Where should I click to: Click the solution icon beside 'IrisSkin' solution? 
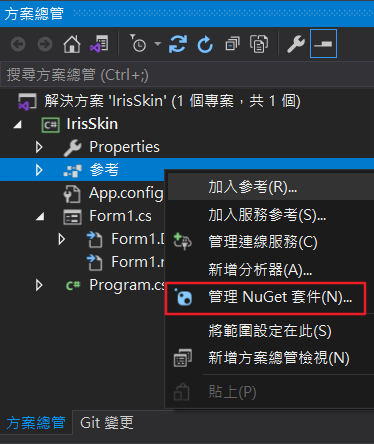click(x=27, y=101)
